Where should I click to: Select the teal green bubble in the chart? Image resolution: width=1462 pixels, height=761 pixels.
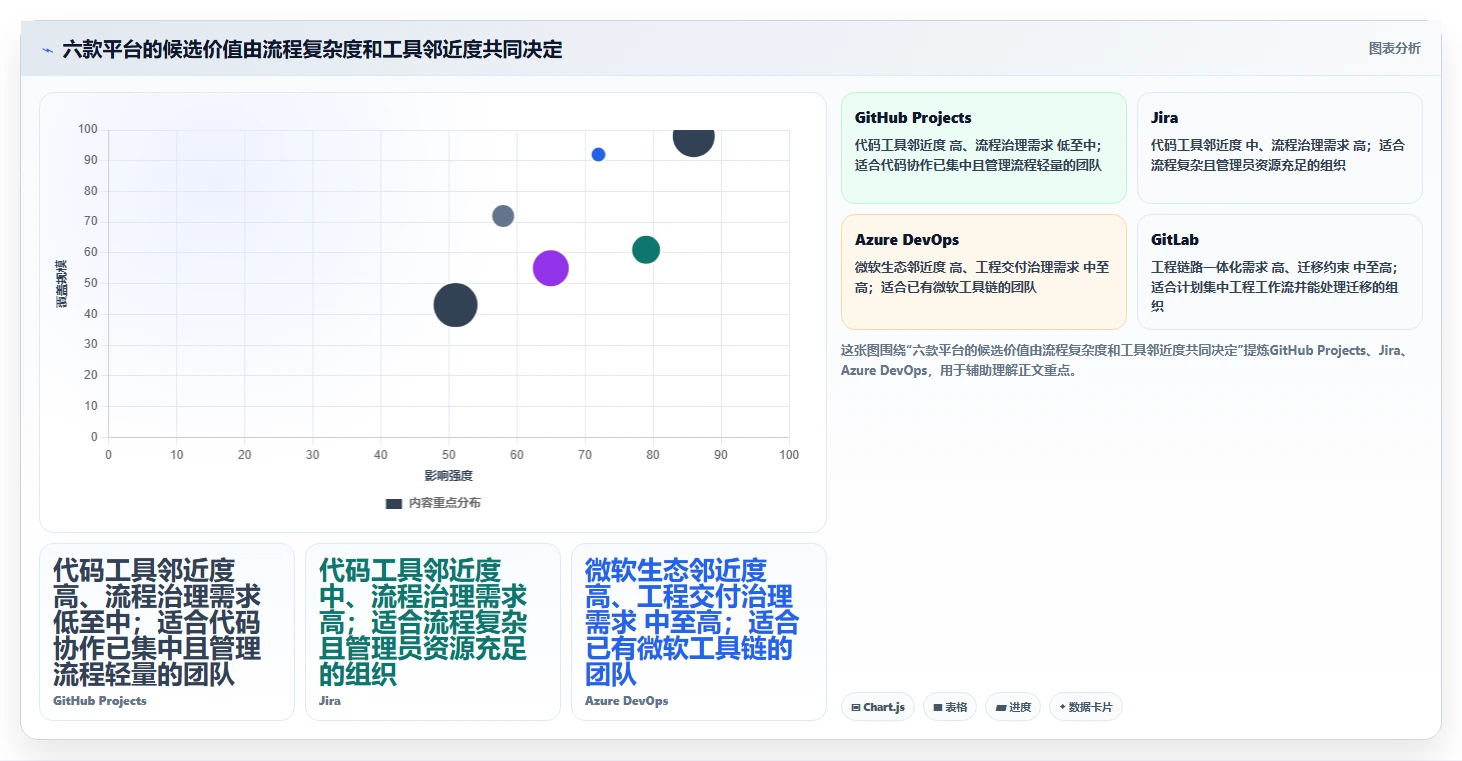646,250
